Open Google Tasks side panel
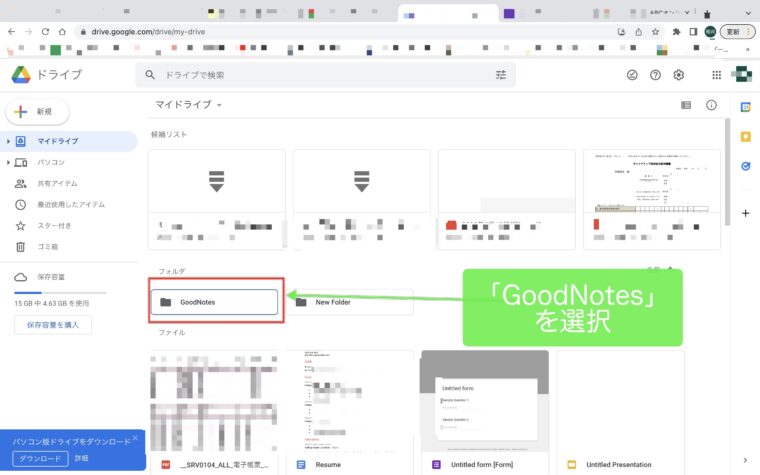760x475 pixels. (745, 166)
